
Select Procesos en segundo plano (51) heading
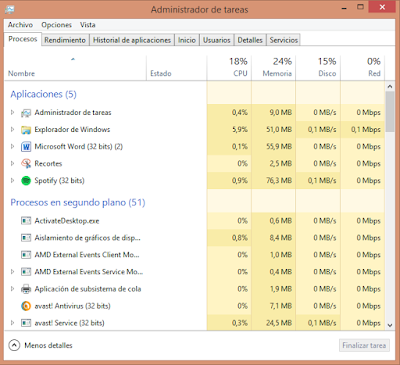[x=78, y=202]
